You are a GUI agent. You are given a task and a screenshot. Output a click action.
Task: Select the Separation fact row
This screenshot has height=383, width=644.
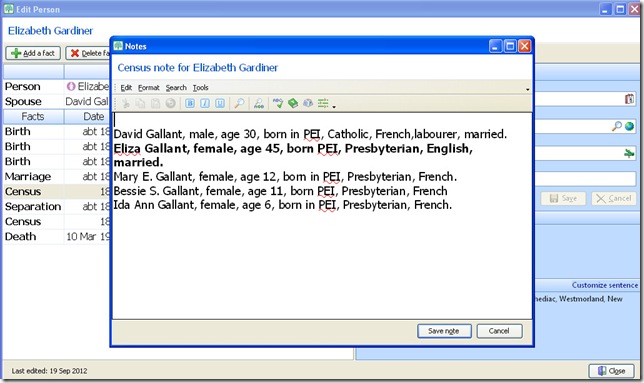click(57, 206)
